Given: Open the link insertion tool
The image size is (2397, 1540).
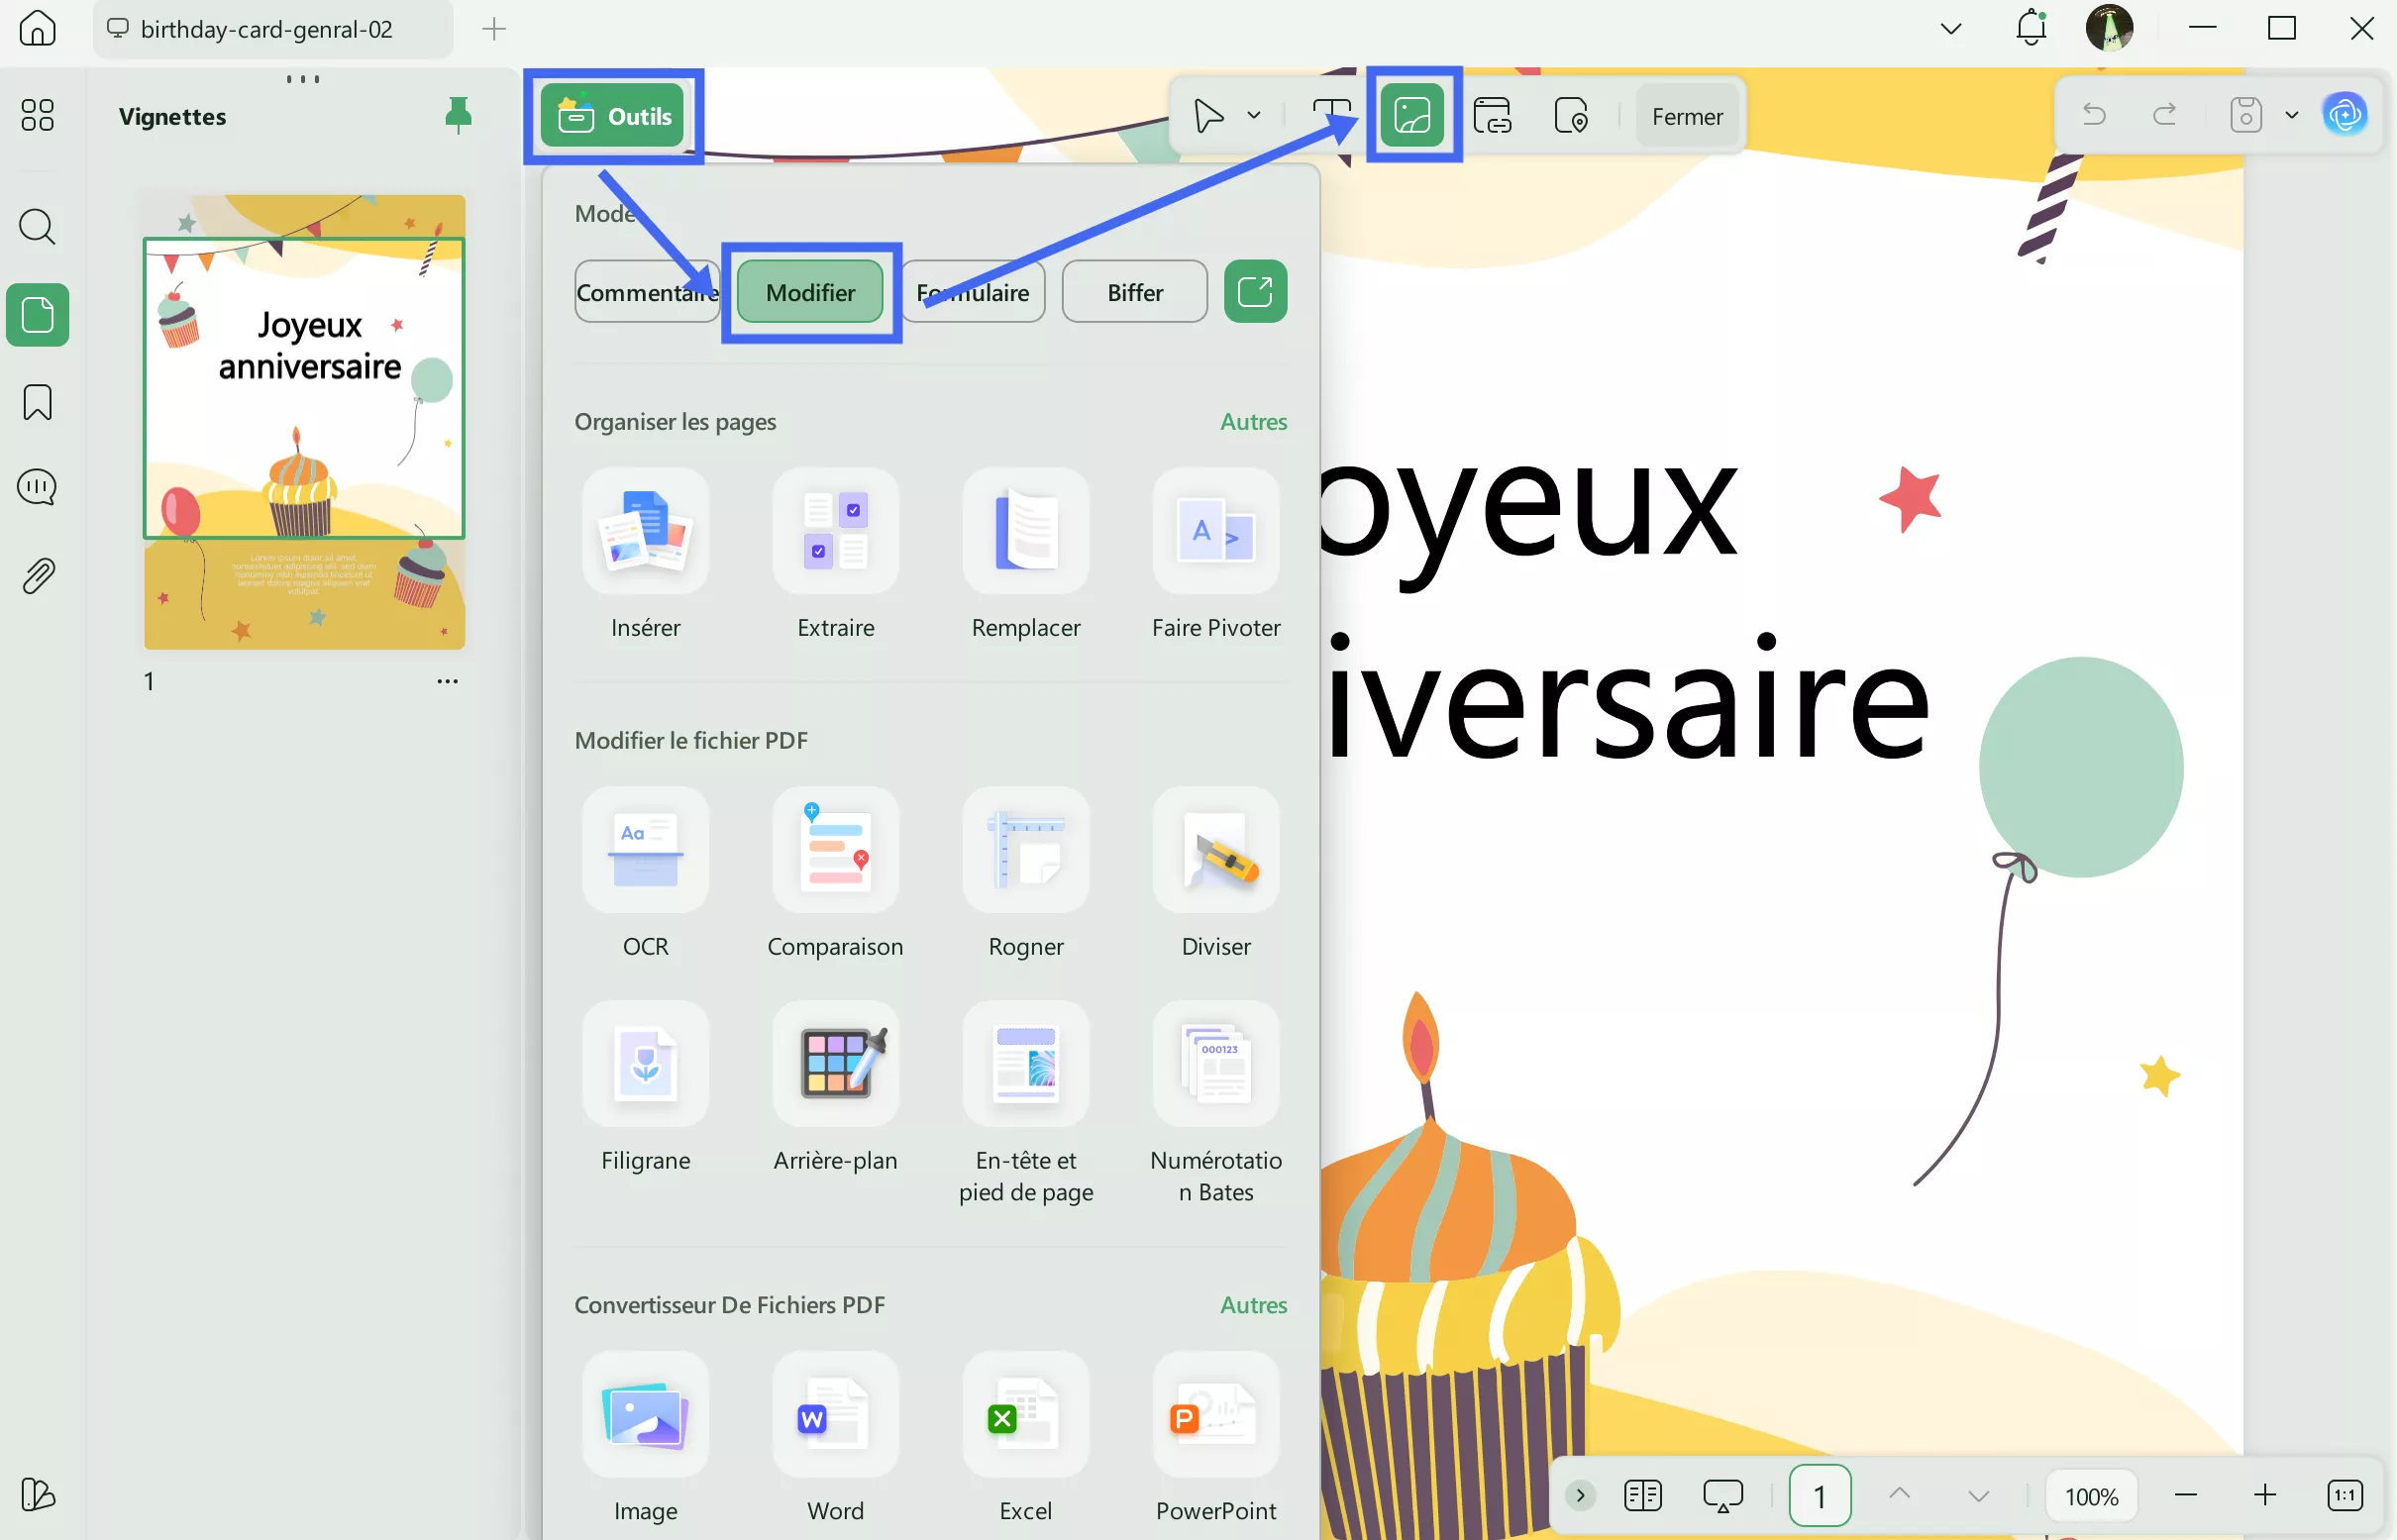Looking at the screenshot, I should point(1494,114).
